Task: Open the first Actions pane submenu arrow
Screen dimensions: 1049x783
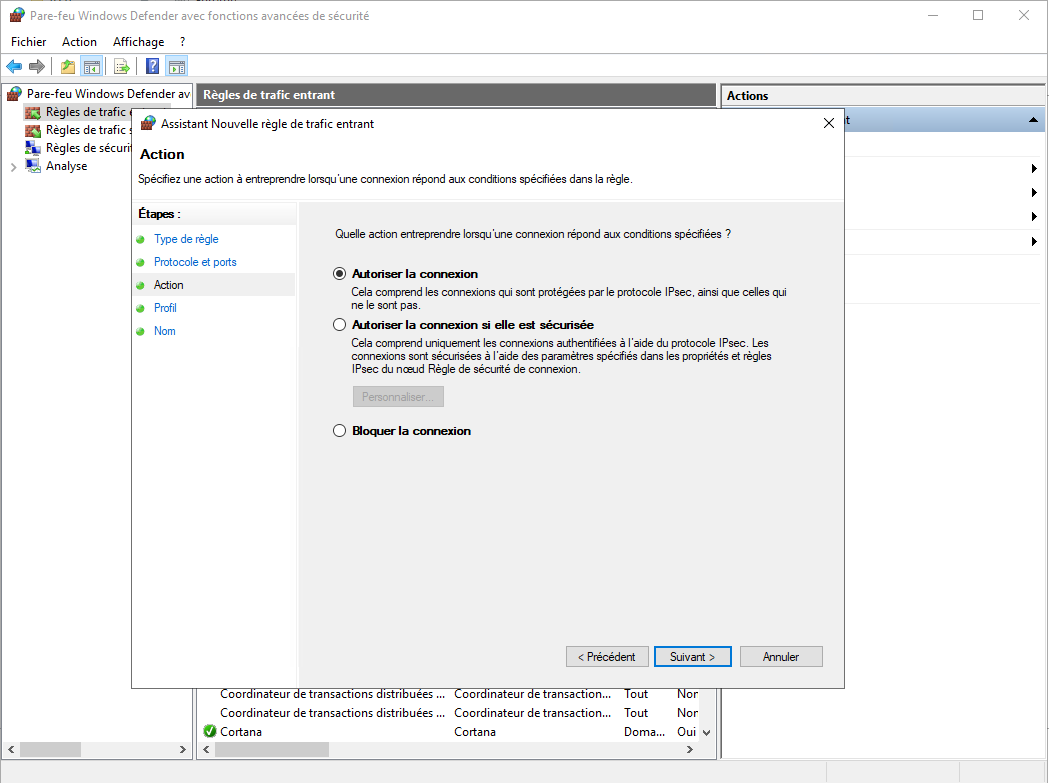Action: point(1034,169)
